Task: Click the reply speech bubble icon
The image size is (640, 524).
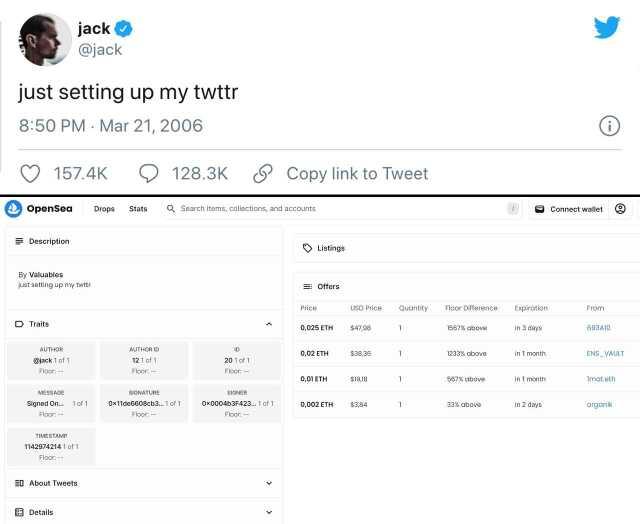Action: click(x=149, y=173)
